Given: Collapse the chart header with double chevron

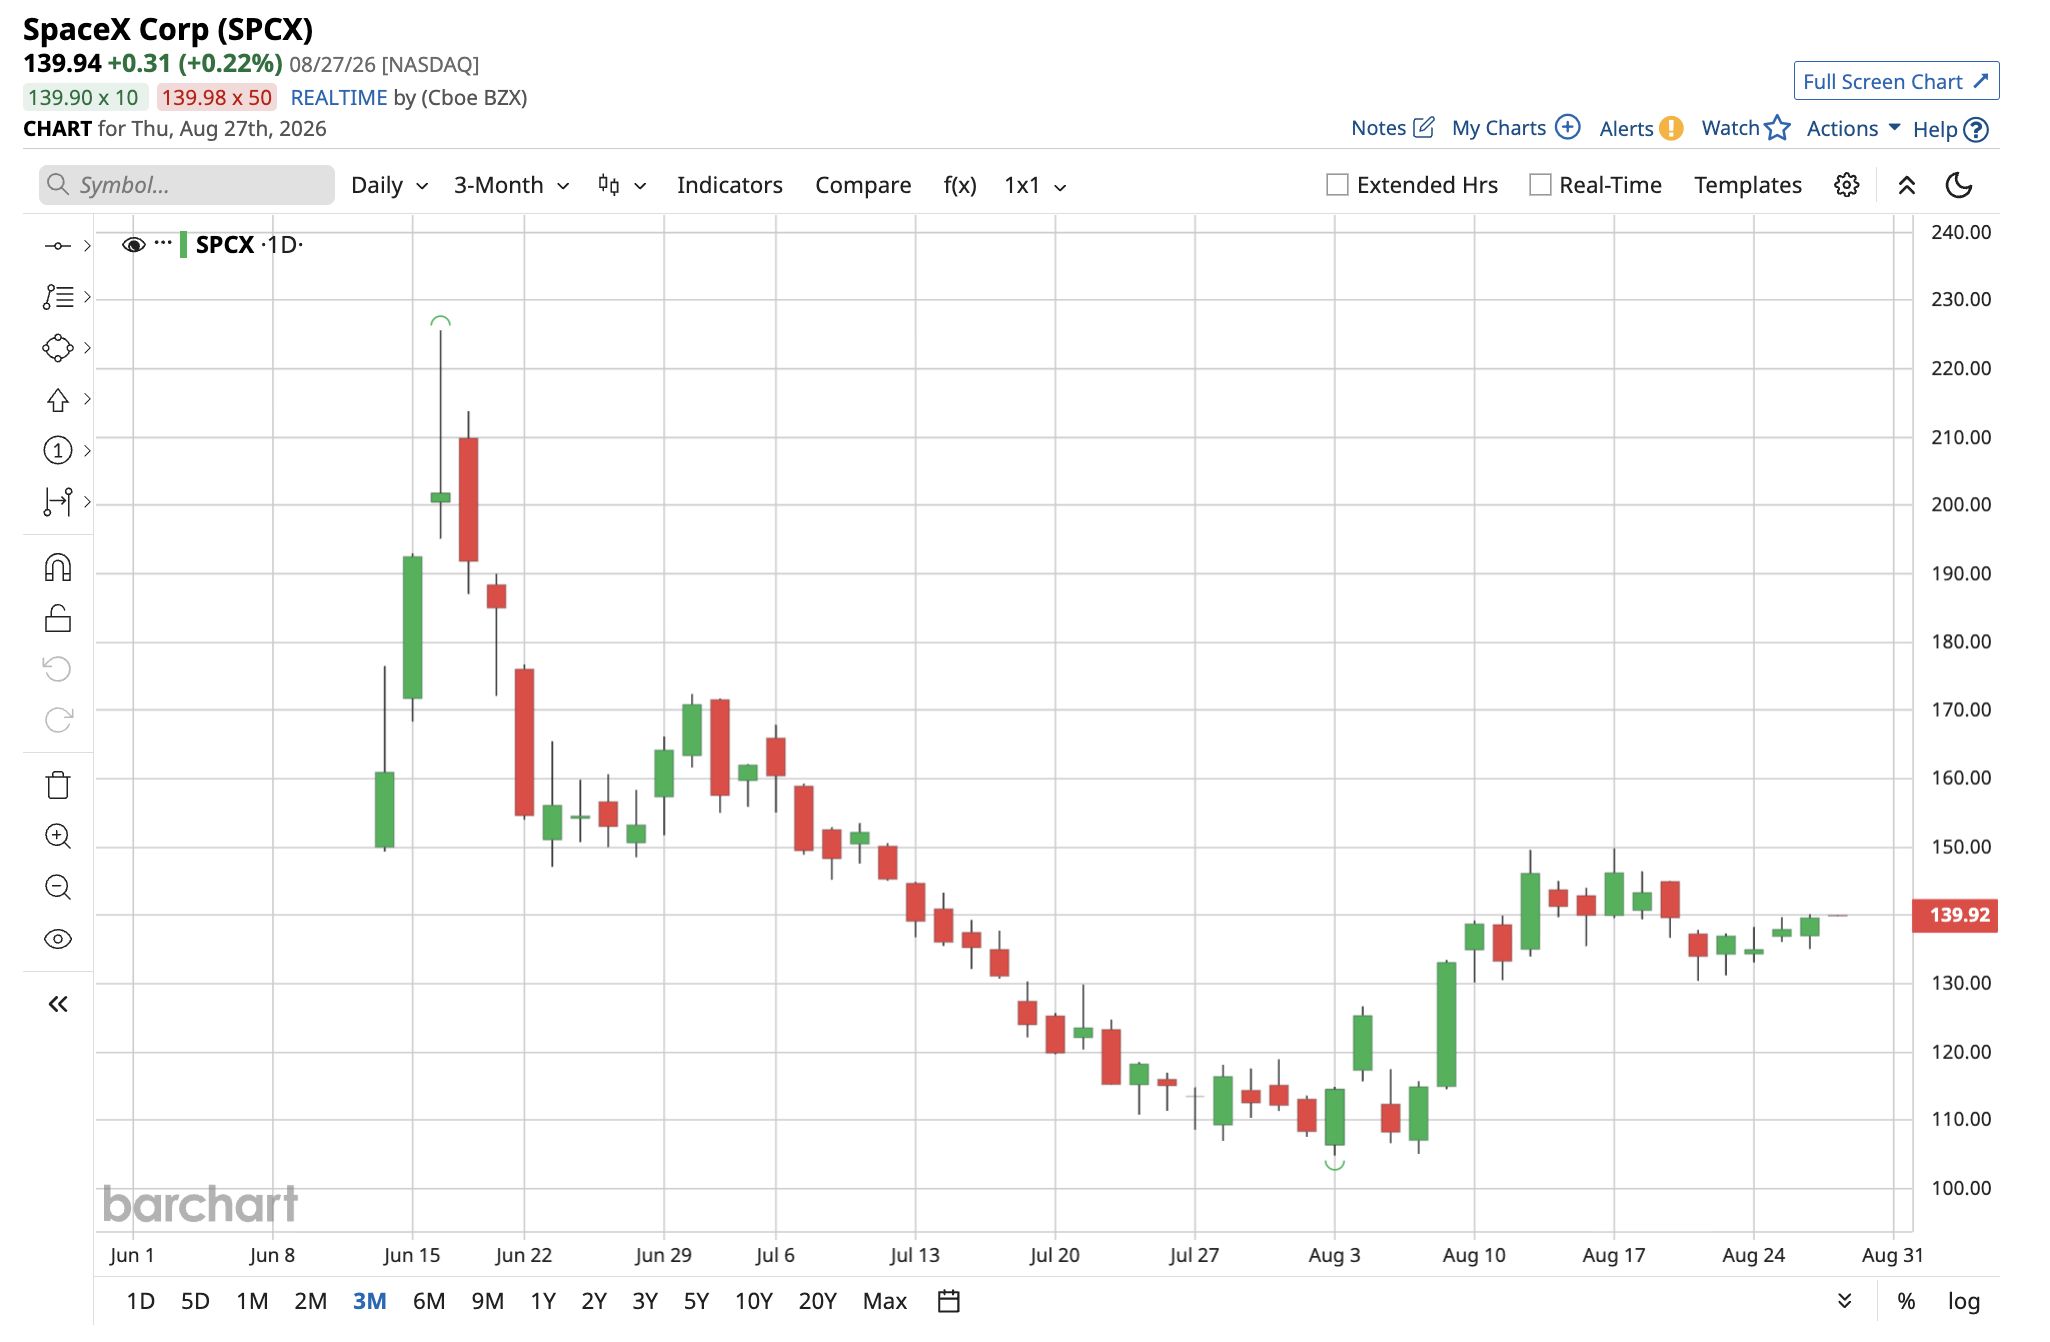Looking at the screenshot, I should pos(1907,185).
